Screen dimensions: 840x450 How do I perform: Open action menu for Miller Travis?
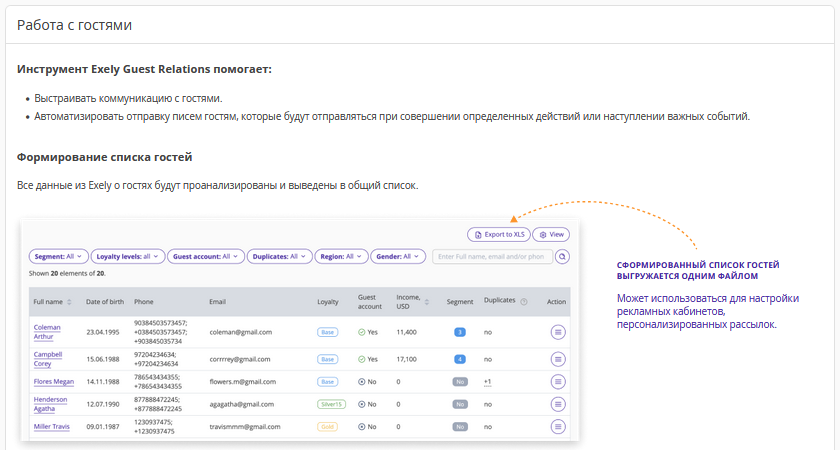557,427
